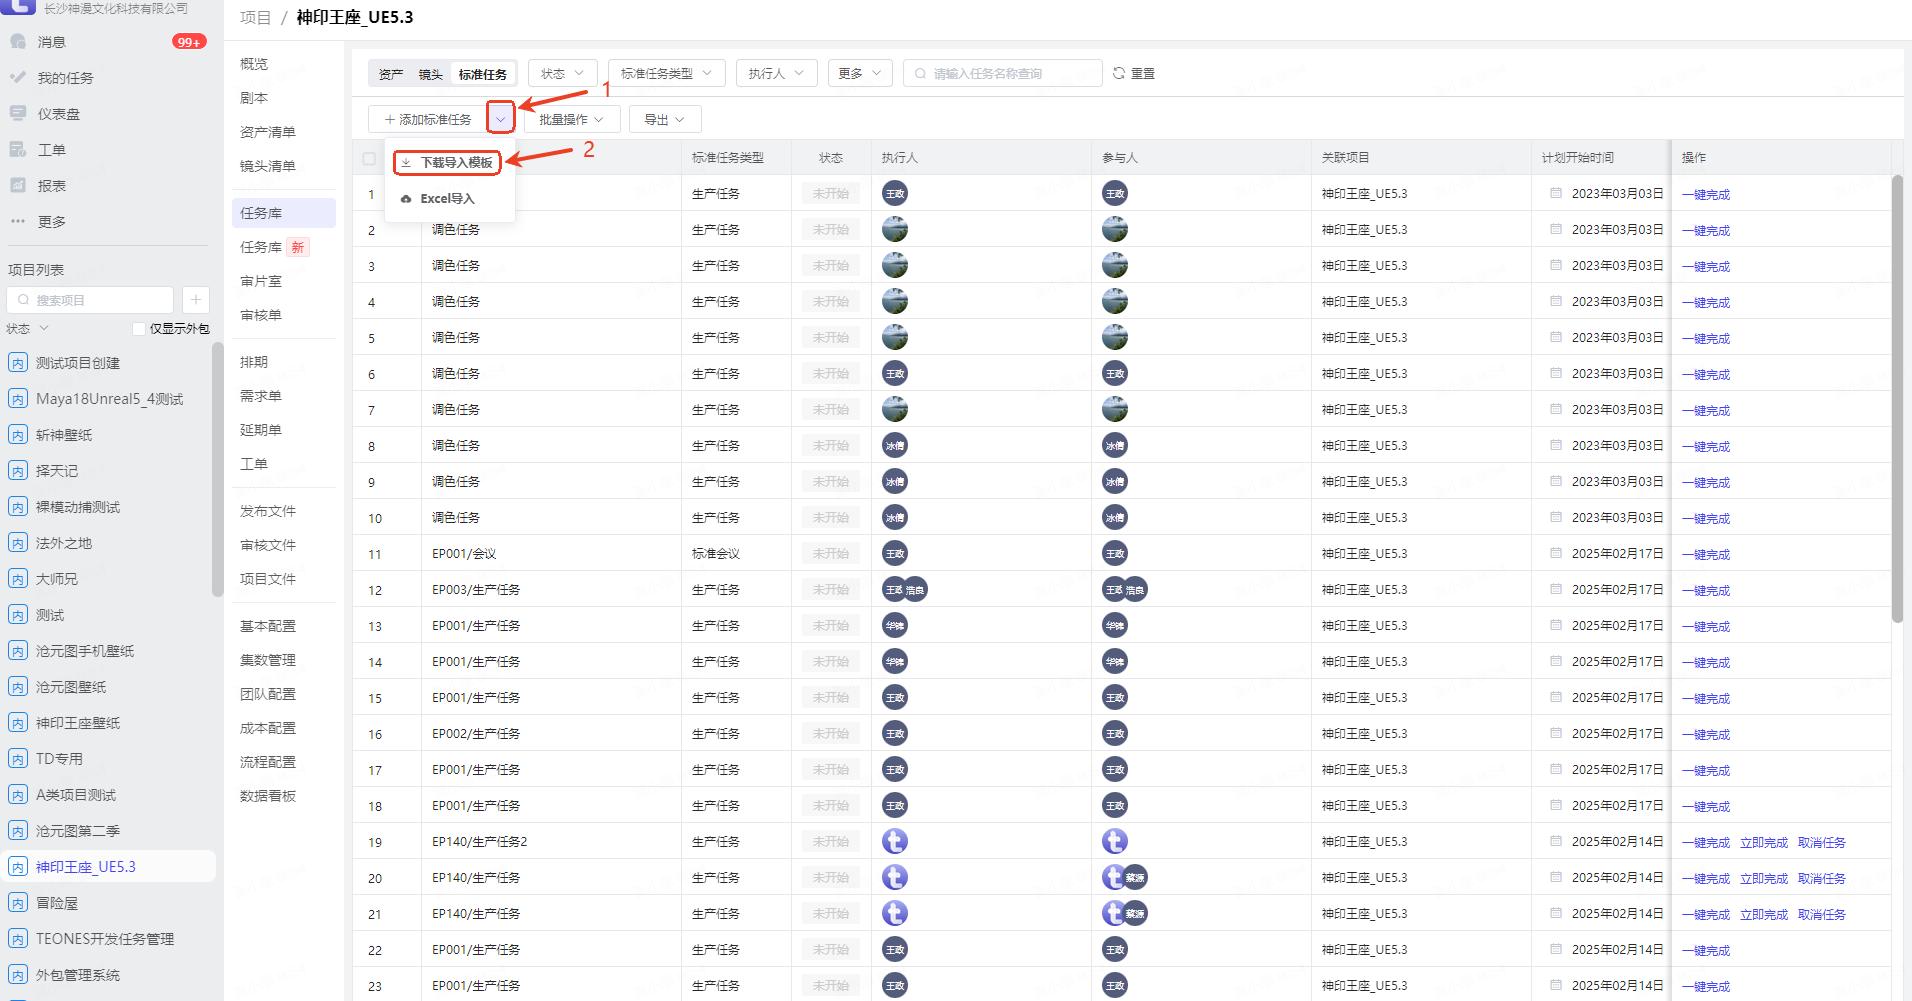
Task: Click the 仪表盘 dashboard icon
Action: coord(18,114)
